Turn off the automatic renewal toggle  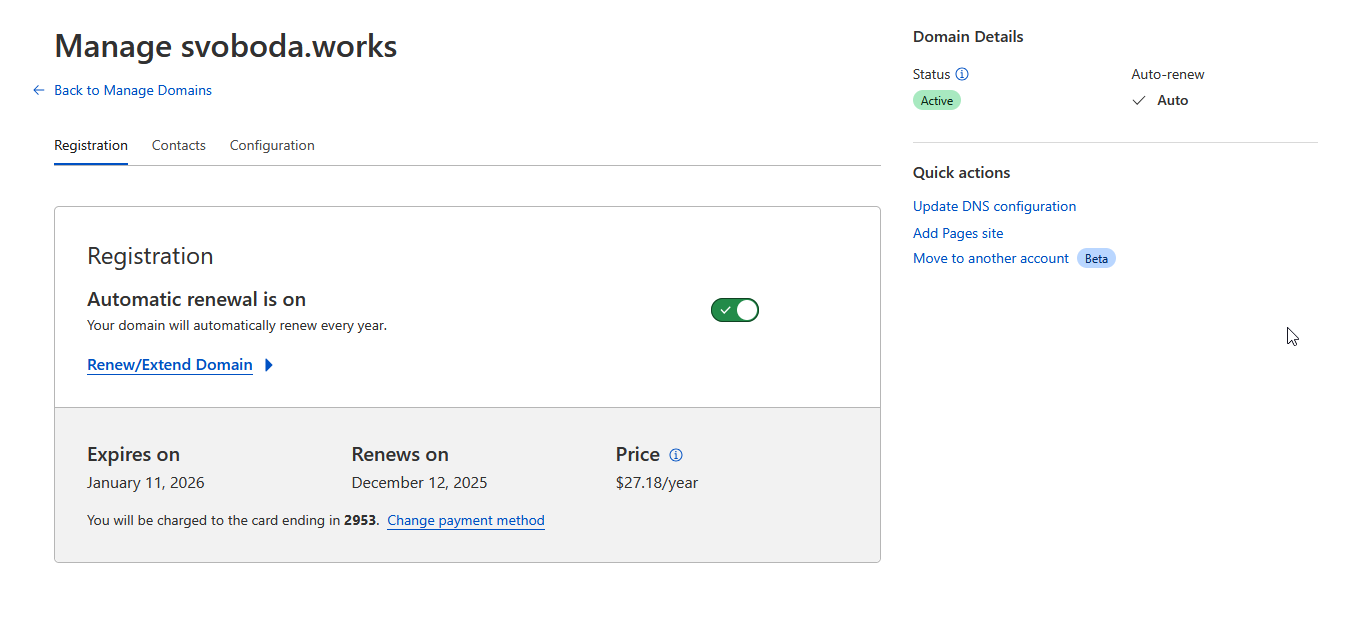(x=735, y=310)
